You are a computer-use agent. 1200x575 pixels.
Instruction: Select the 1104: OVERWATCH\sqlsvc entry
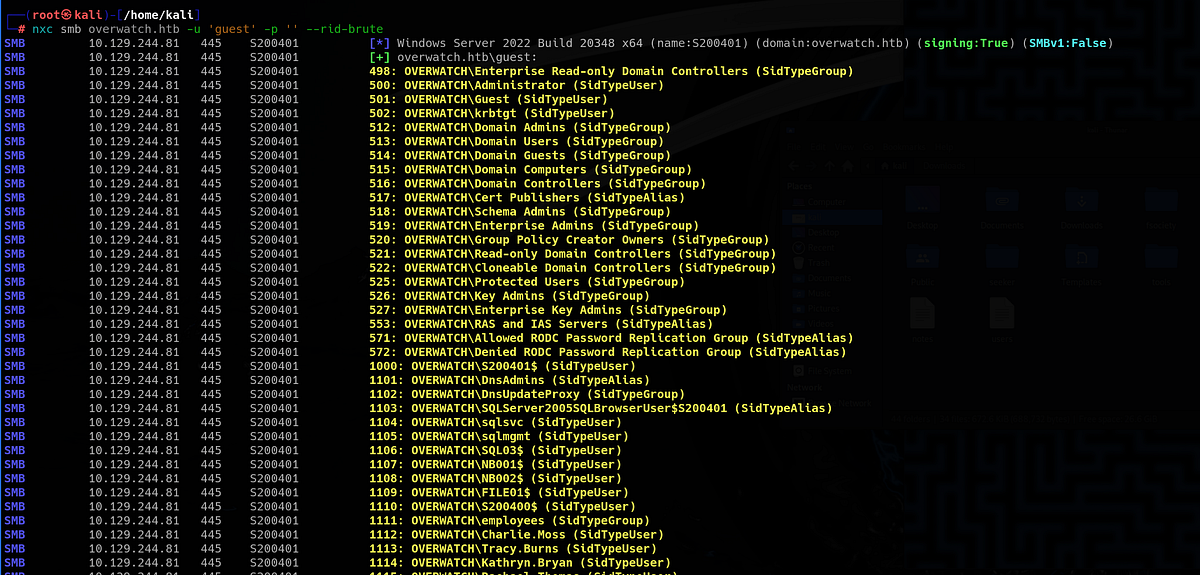click(x=495, y=422)
